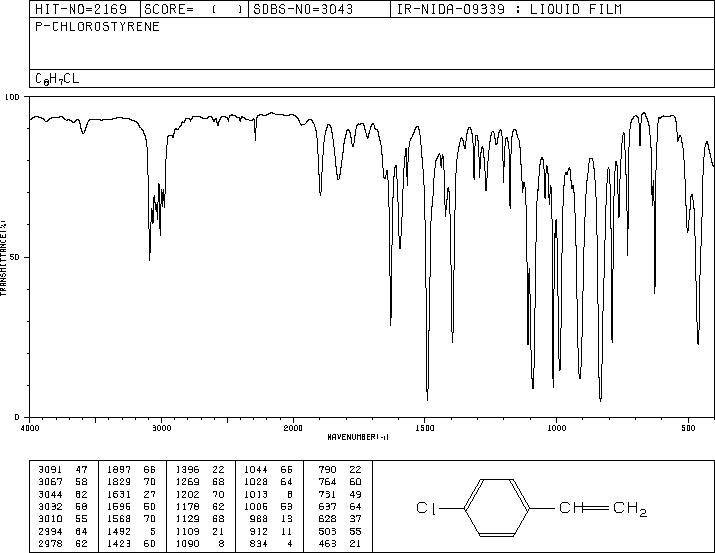Screen dimensions: 715x553
Task: Select peak table entry 834
Action: [x=258, y=543]
